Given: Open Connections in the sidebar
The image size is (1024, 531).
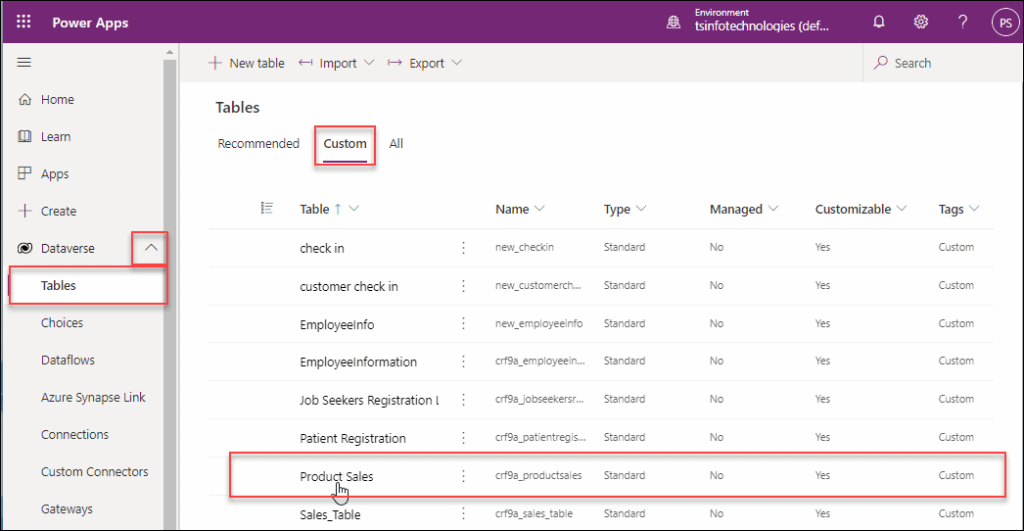Looking at the screenshot, I should pos(75,434).
